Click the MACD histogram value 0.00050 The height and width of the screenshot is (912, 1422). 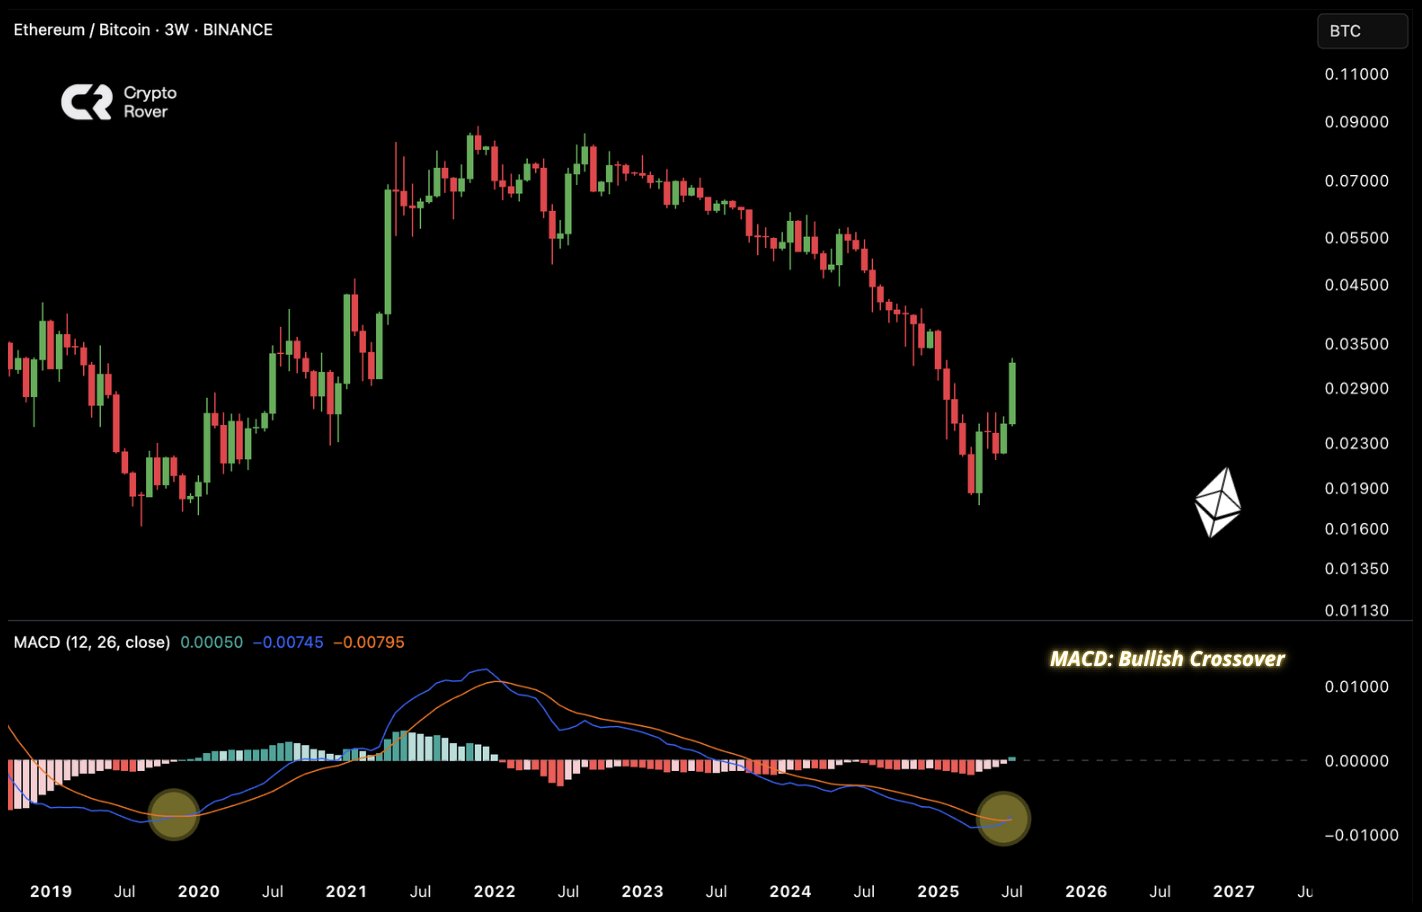point(211,642)
